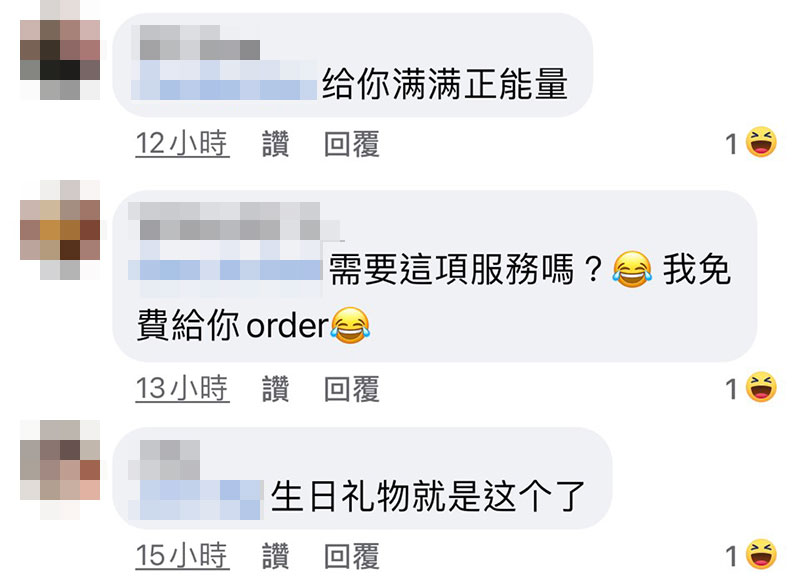
Task: Like the comment 生日礼物就是这个了
Action: coord(276,556)
